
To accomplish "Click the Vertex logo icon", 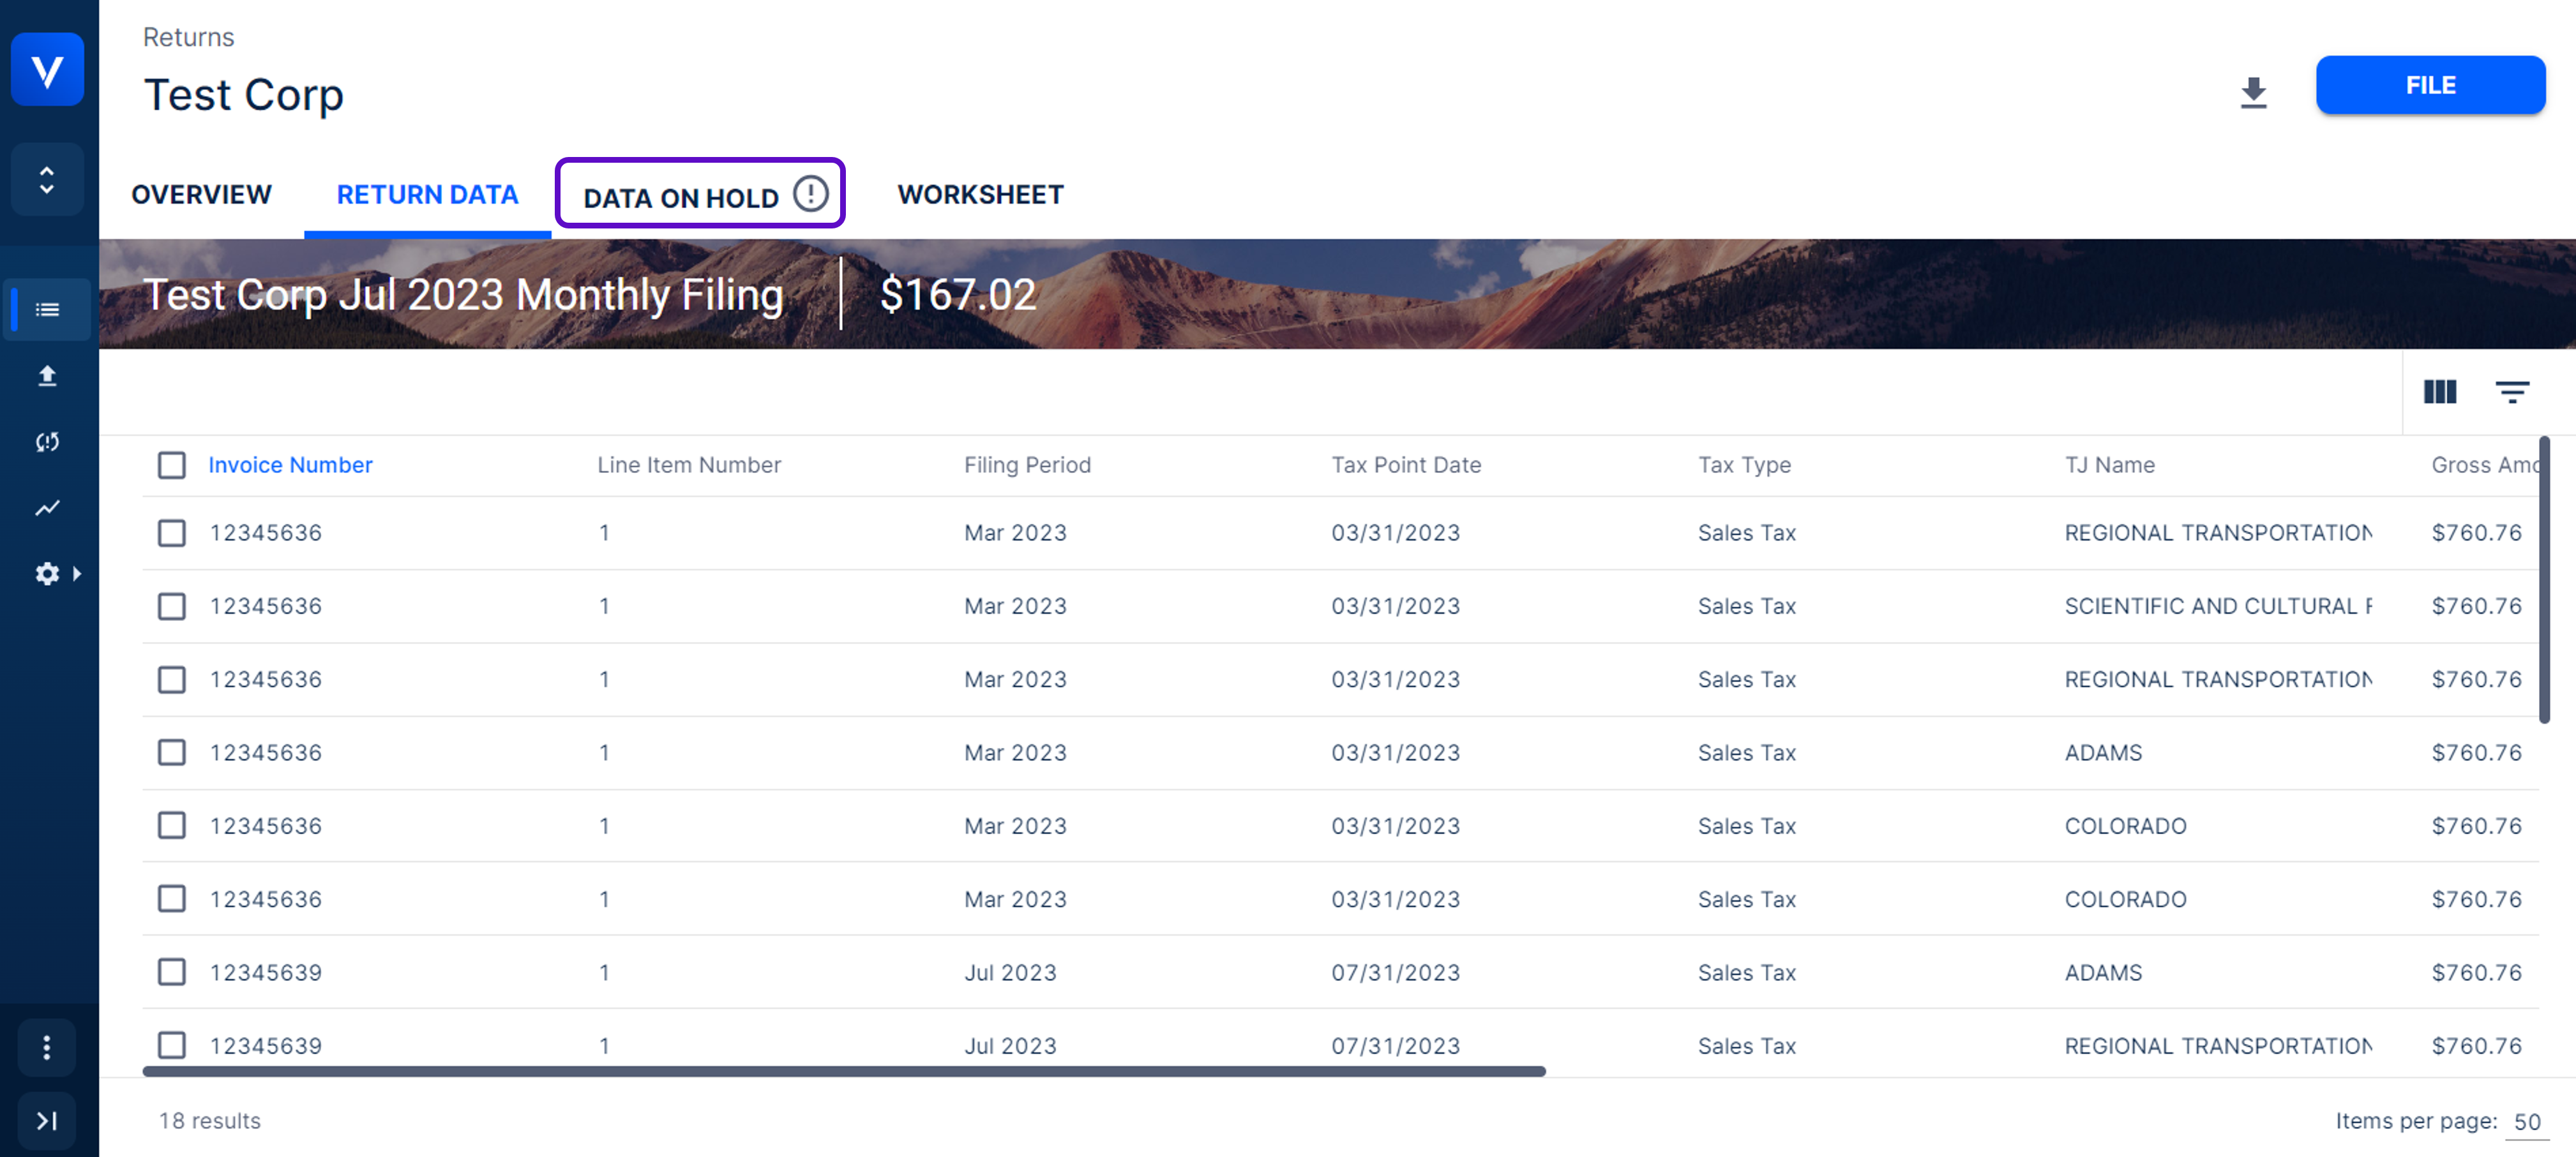I will click(47, 70).
